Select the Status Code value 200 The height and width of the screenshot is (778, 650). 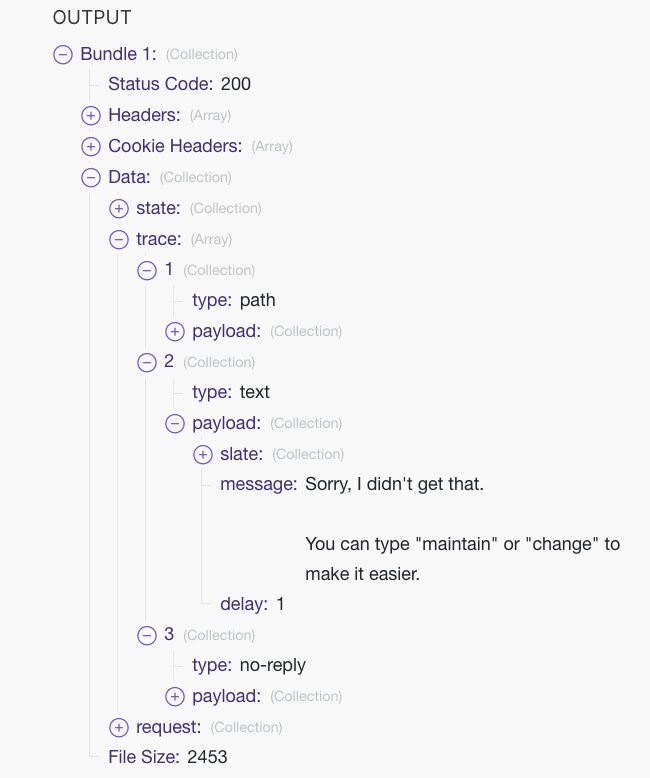[236, 84]
